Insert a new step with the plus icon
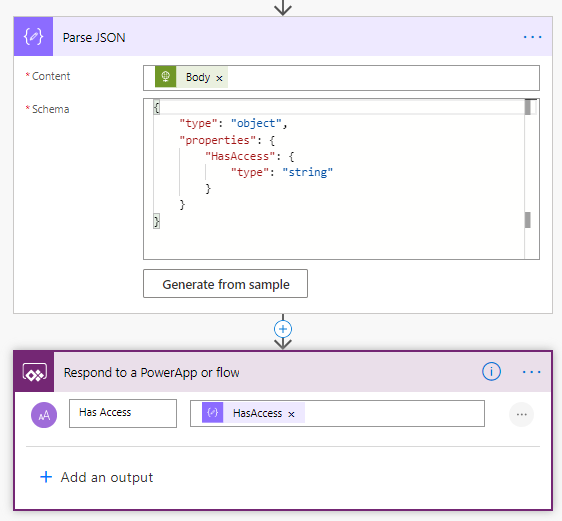The image size is (562, 521). click(283, 329)
